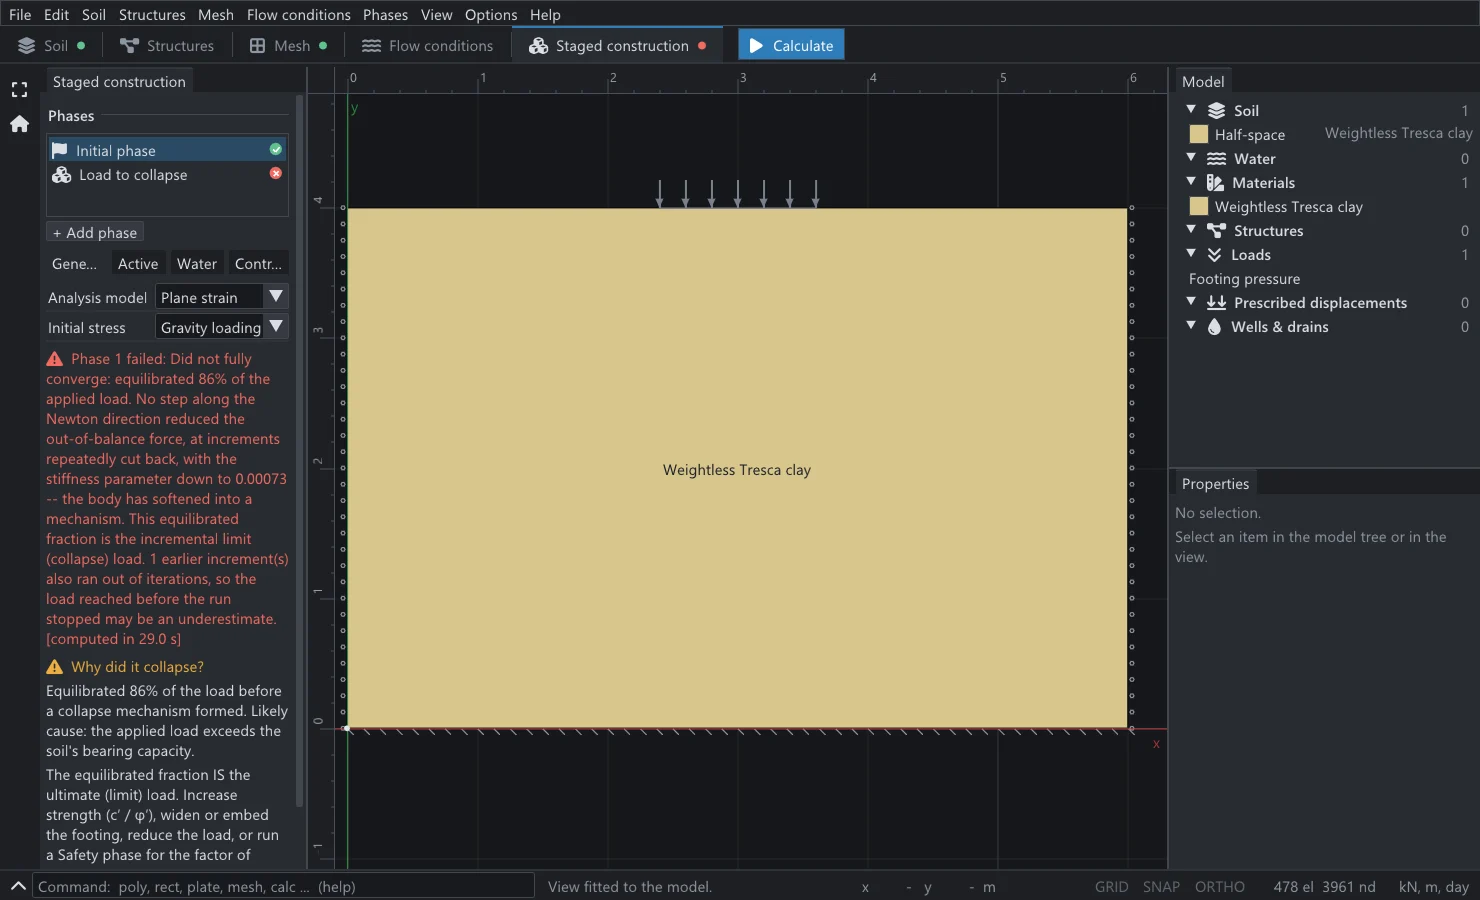Click the + Add phase button
This screenshot has height=900, width=1480.
coord(95,232)
